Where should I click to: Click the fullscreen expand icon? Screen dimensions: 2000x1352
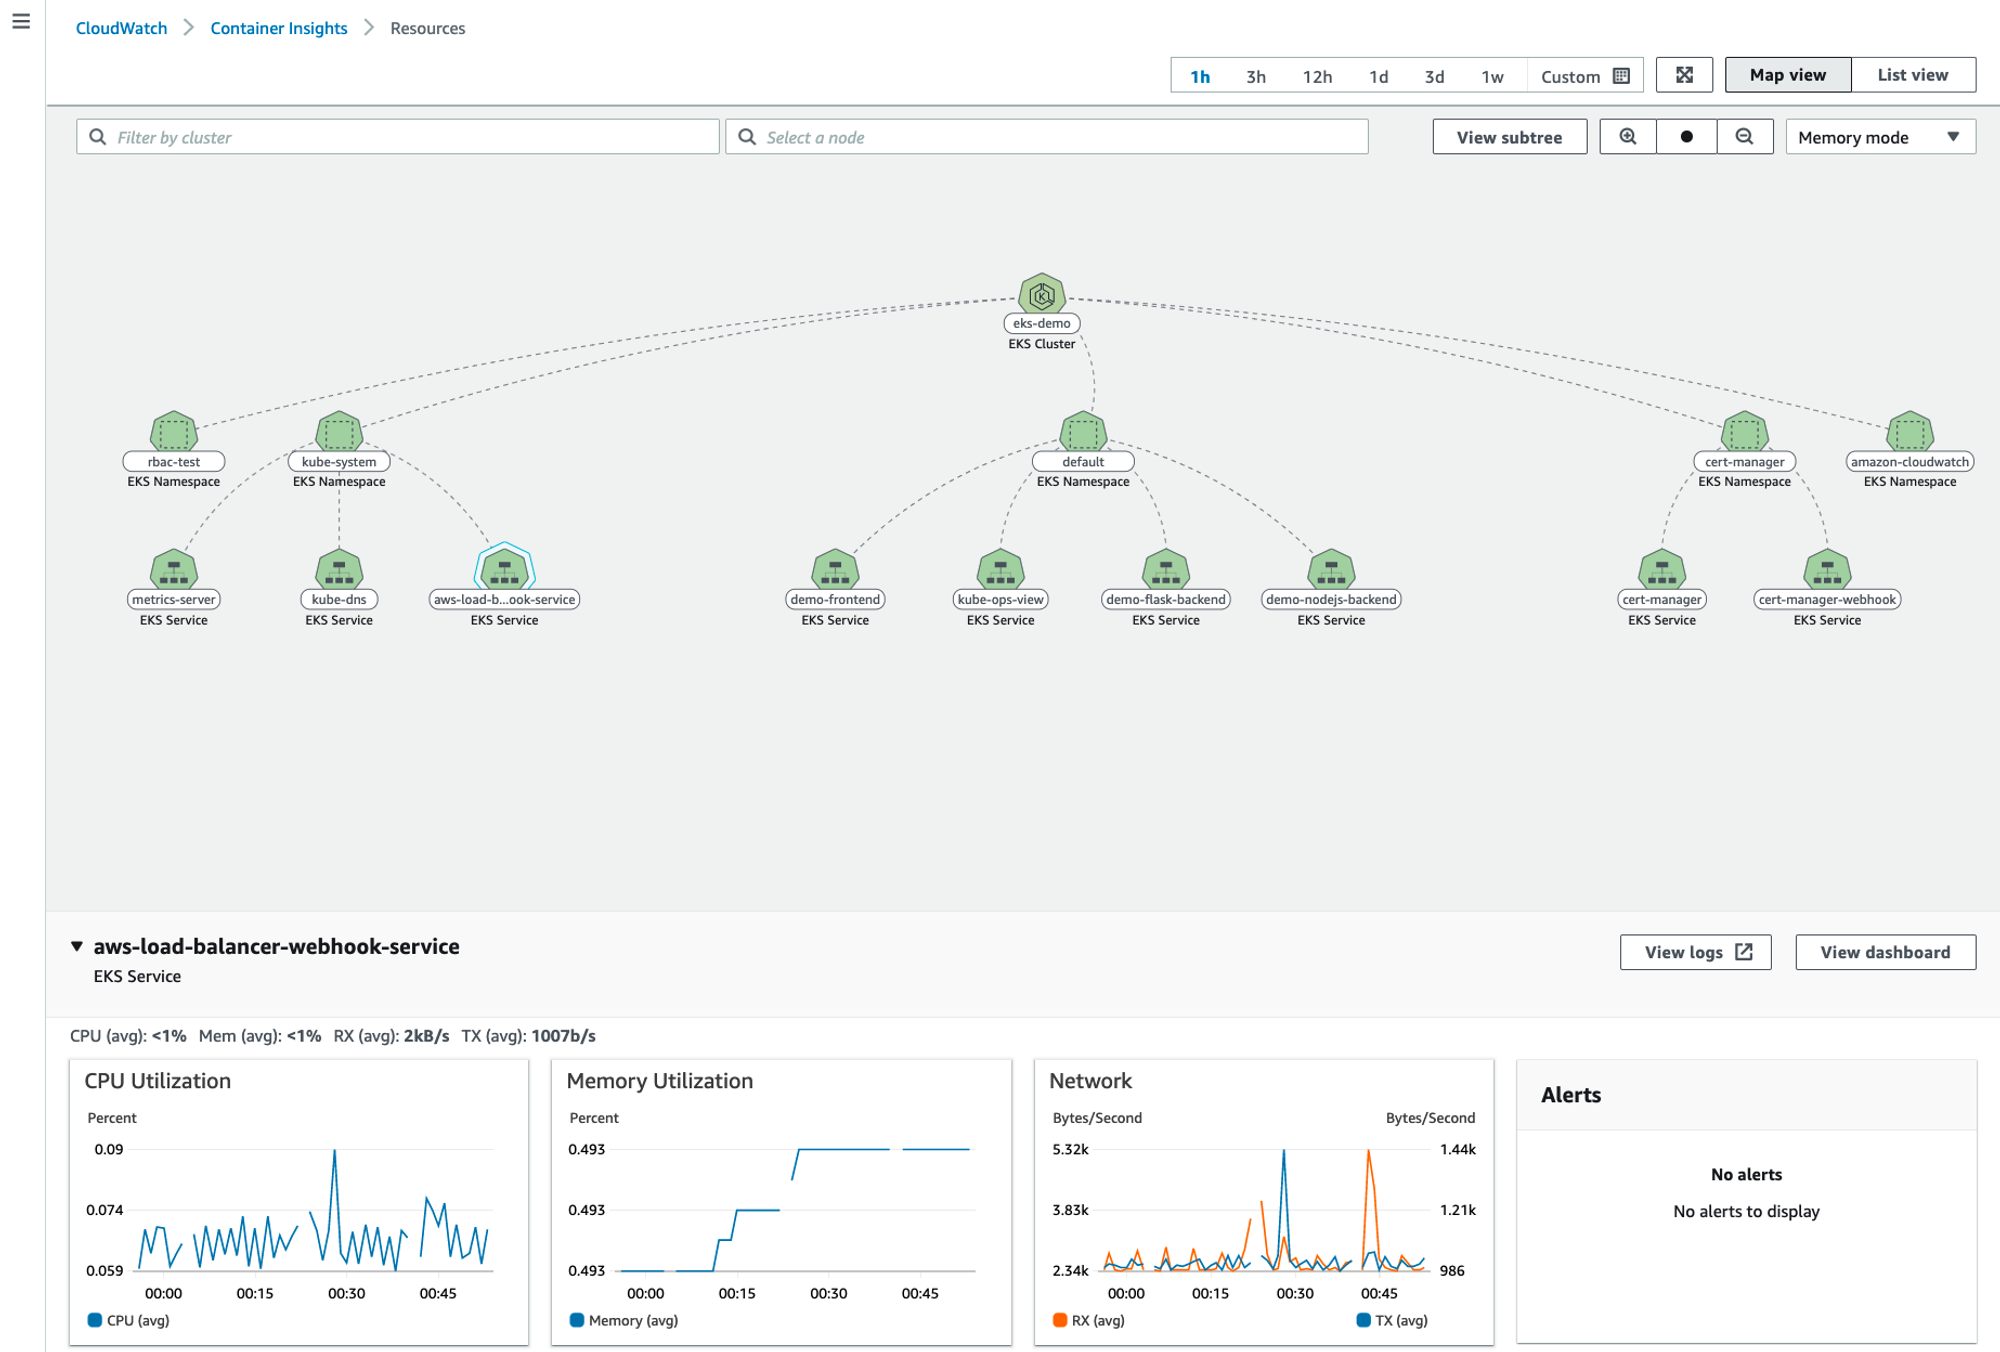(1684, 75)
